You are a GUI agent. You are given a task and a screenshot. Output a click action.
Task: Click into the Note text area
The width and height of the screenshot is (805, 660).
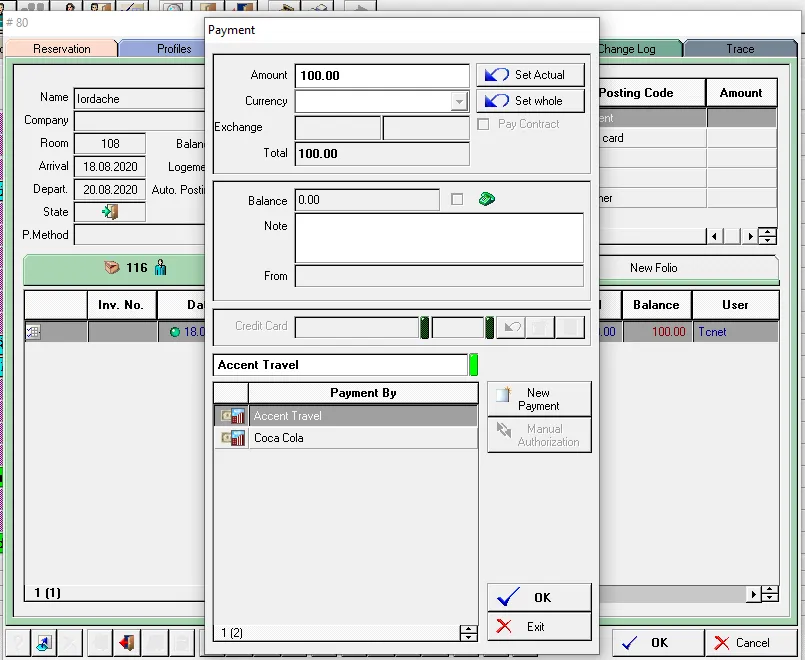tap(439, 238)
